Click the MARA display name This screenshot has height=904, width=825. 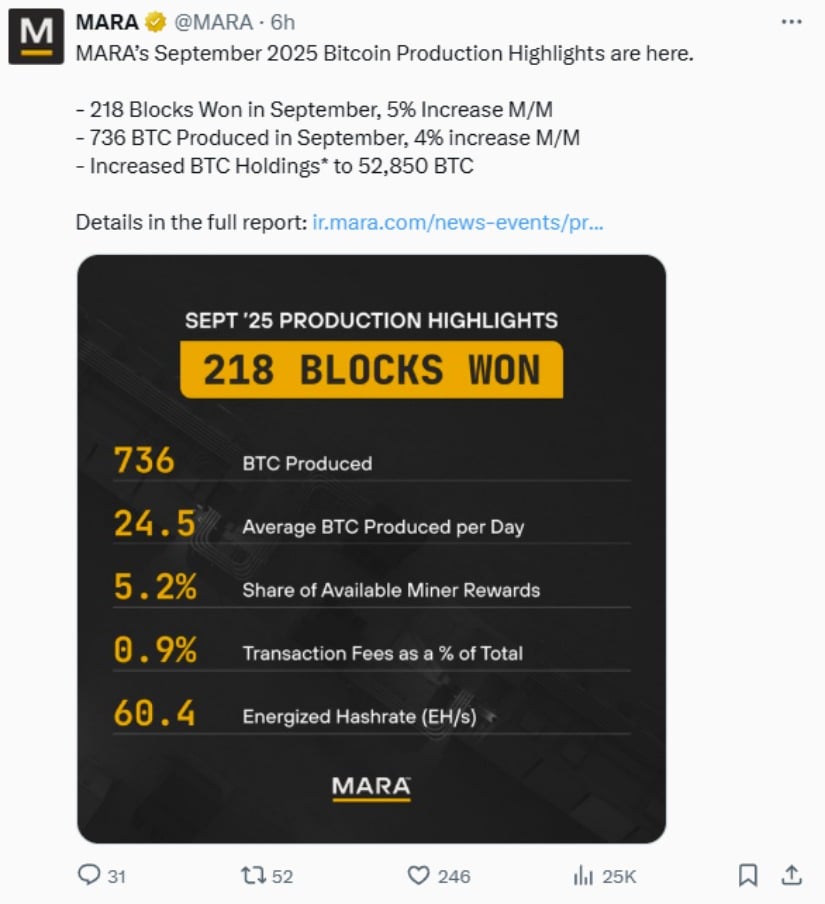point(107,22)
